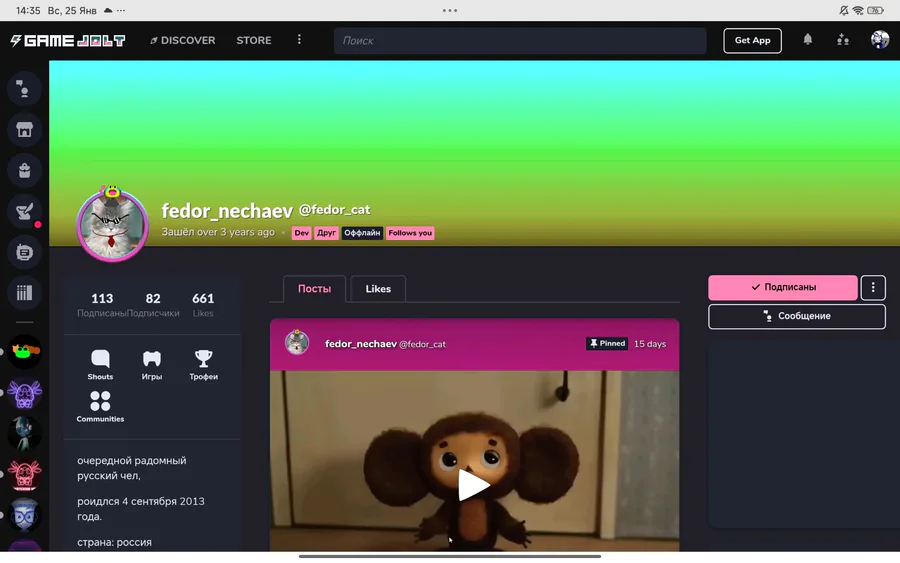Open your account avatar menu

tap(879, 40)
